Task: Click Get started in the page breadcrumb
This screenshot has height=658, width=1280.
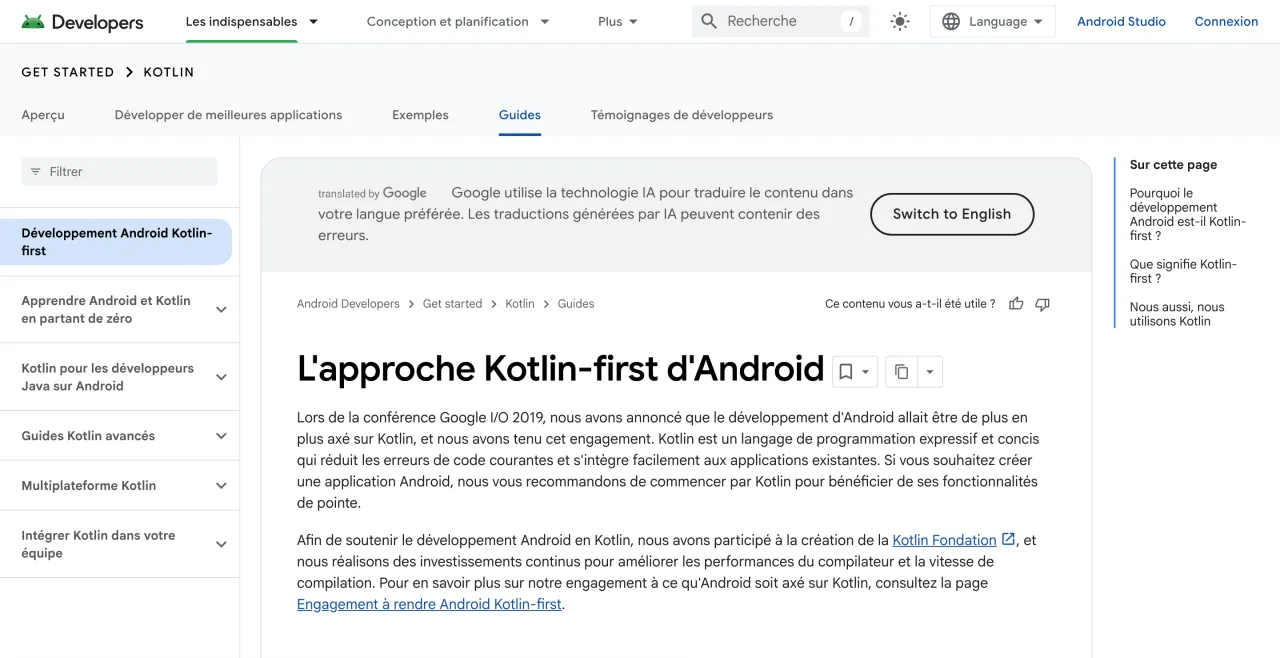Action: 452,304
